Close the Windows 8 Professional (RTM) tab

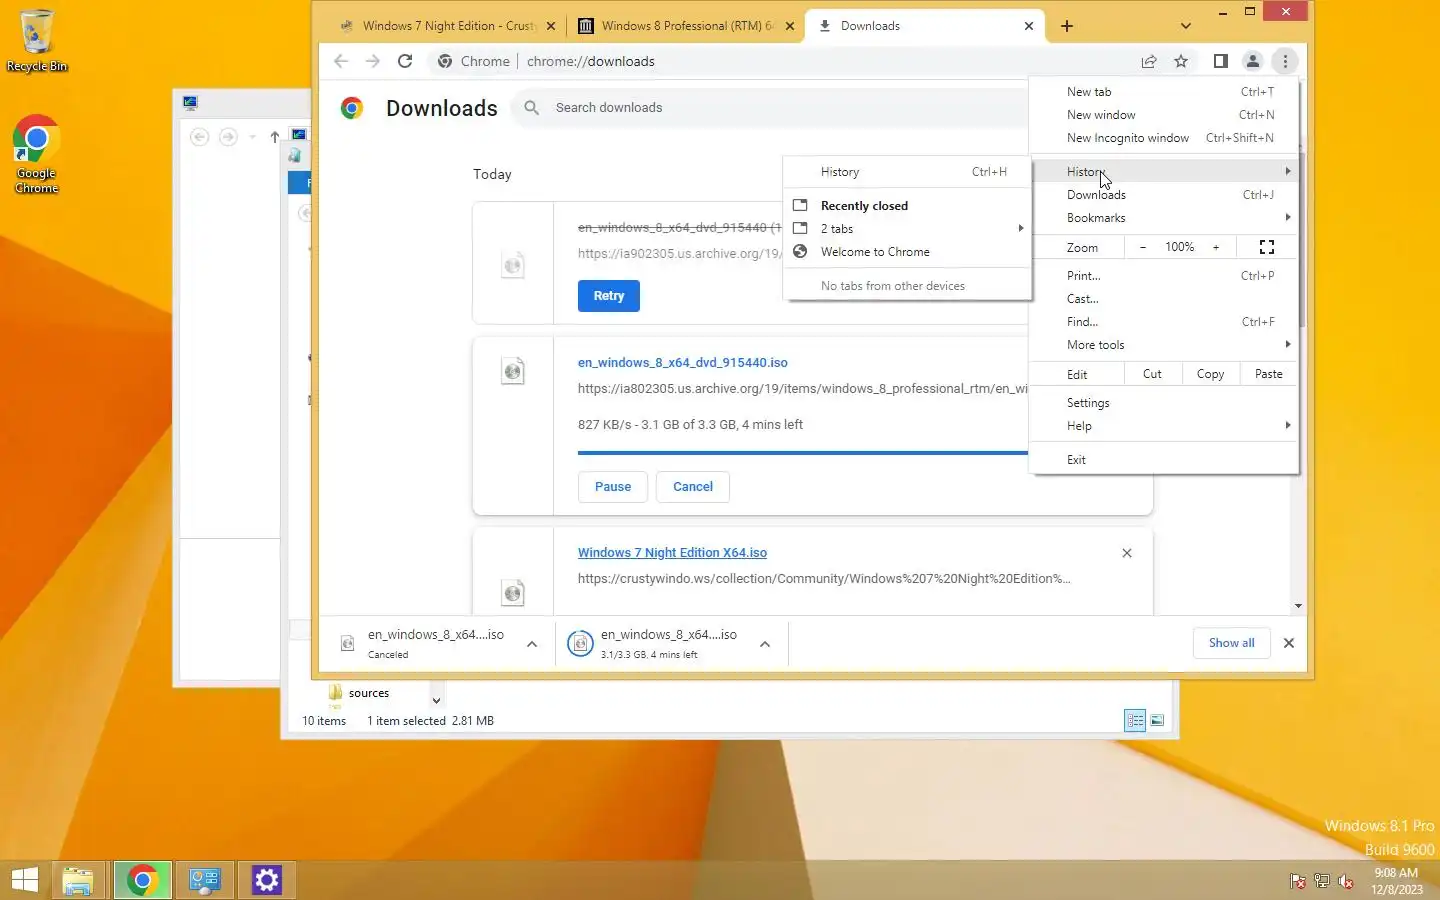789,26
